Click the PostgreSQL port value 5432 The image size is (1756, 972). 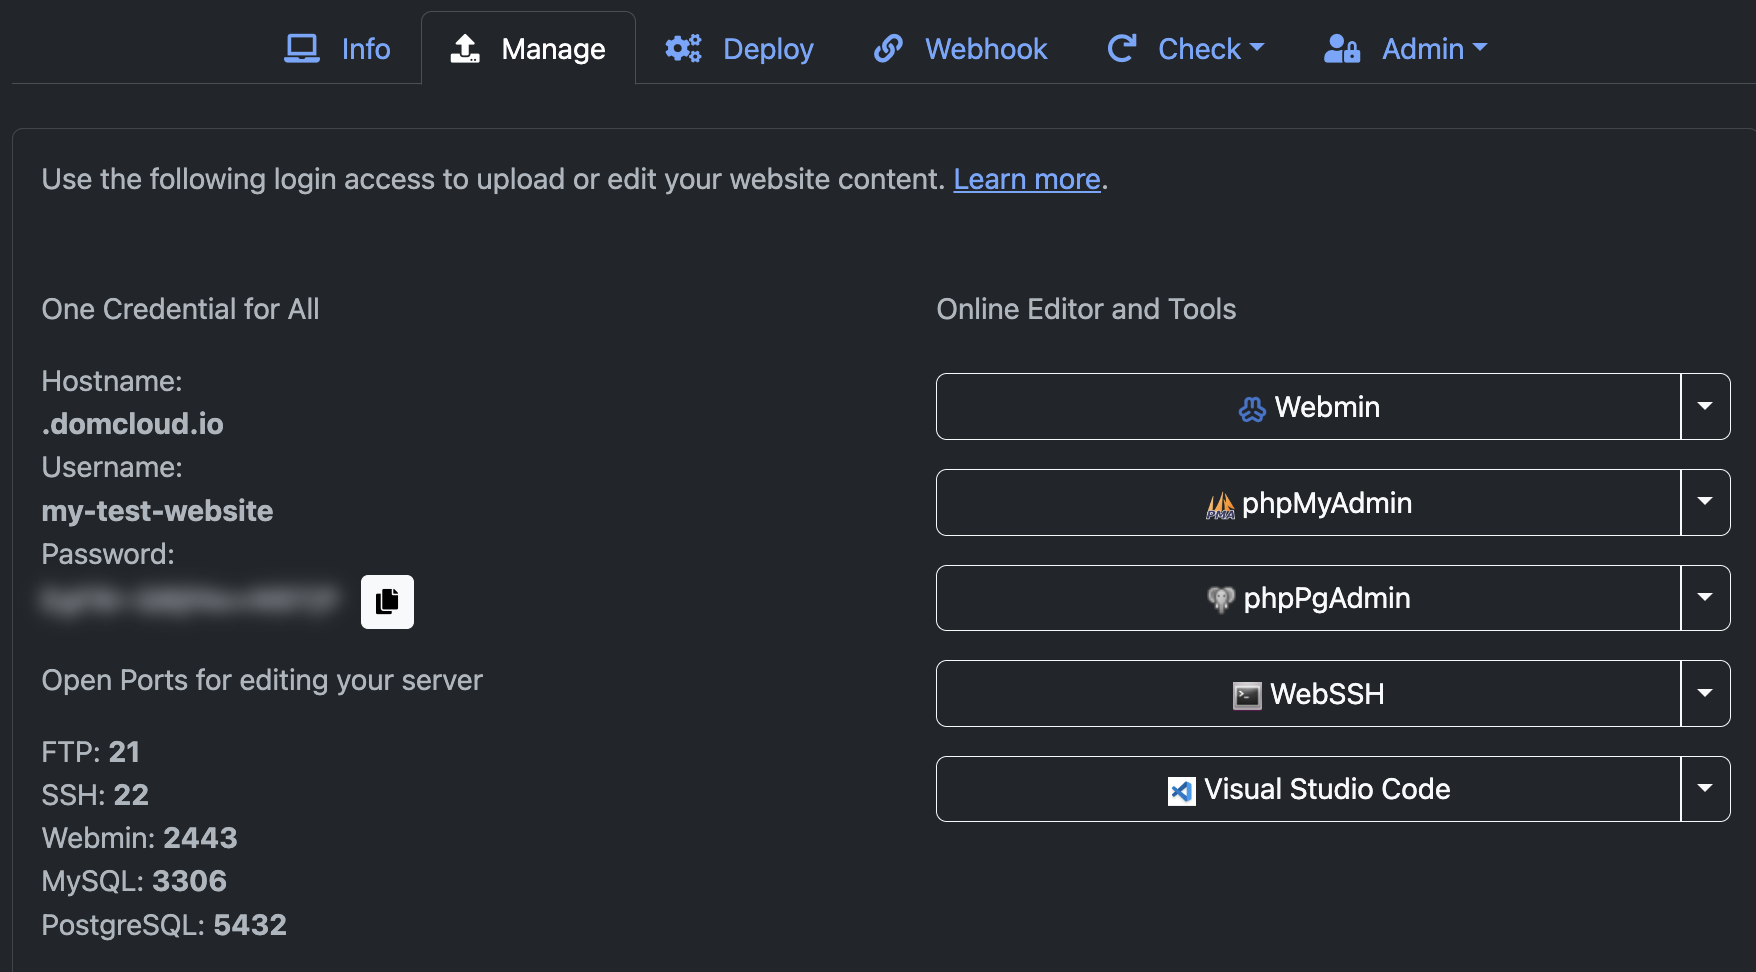tap(250, 925)
